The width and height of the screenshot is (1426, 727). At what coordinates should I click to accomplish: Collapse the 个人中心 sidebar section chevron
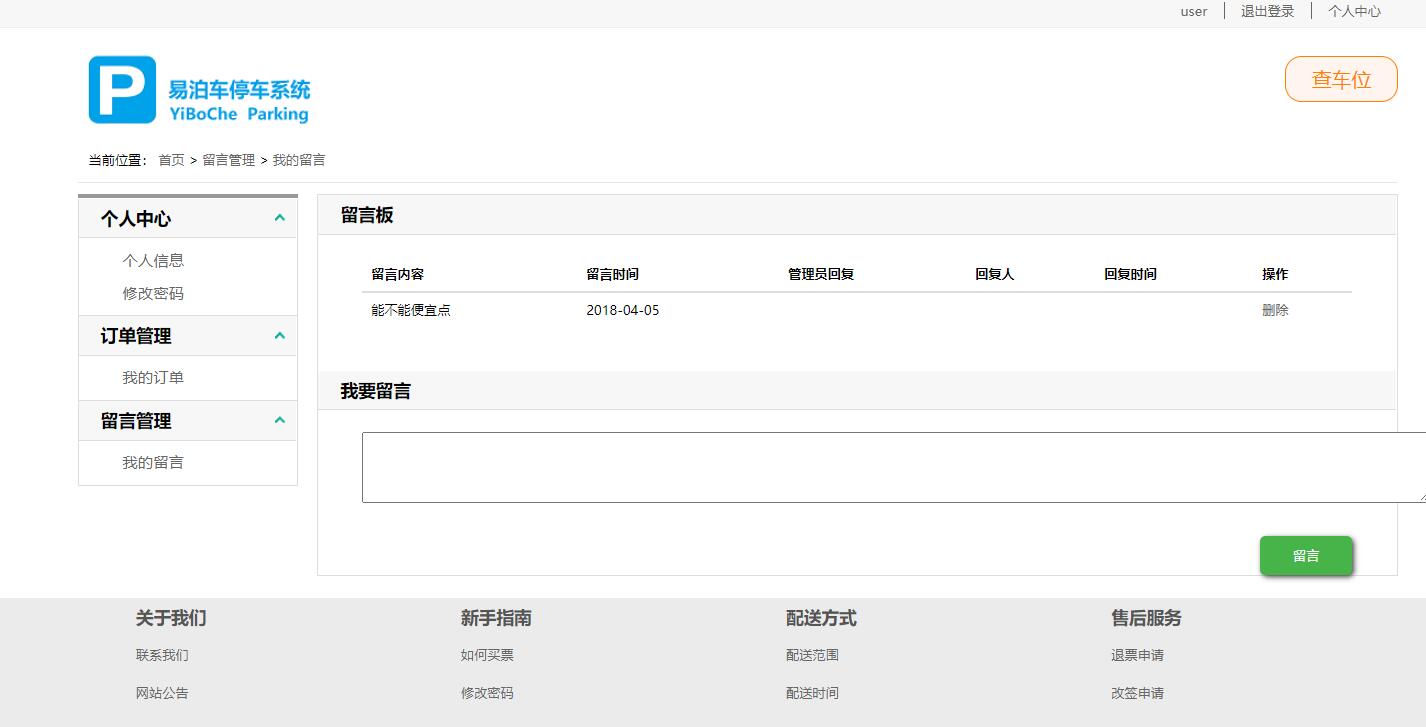click(x=280, y=218)
